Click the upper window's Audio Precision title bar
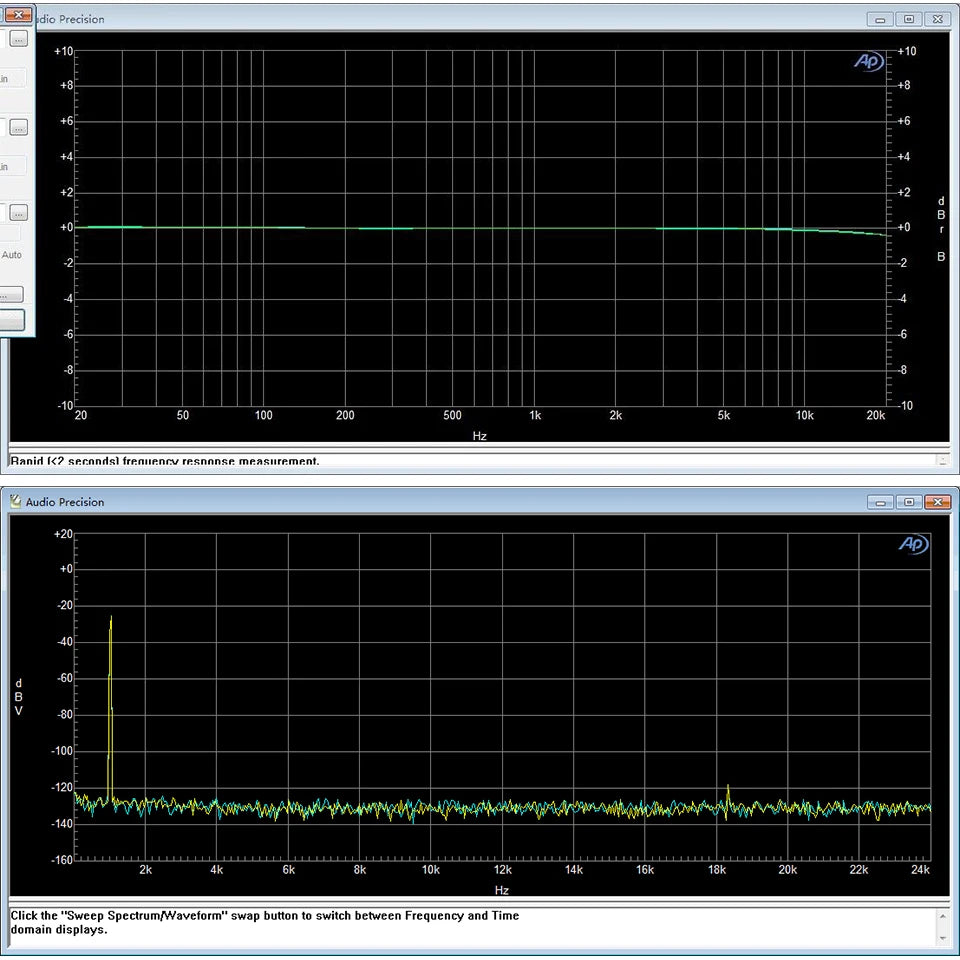 [x=450, y=19]
